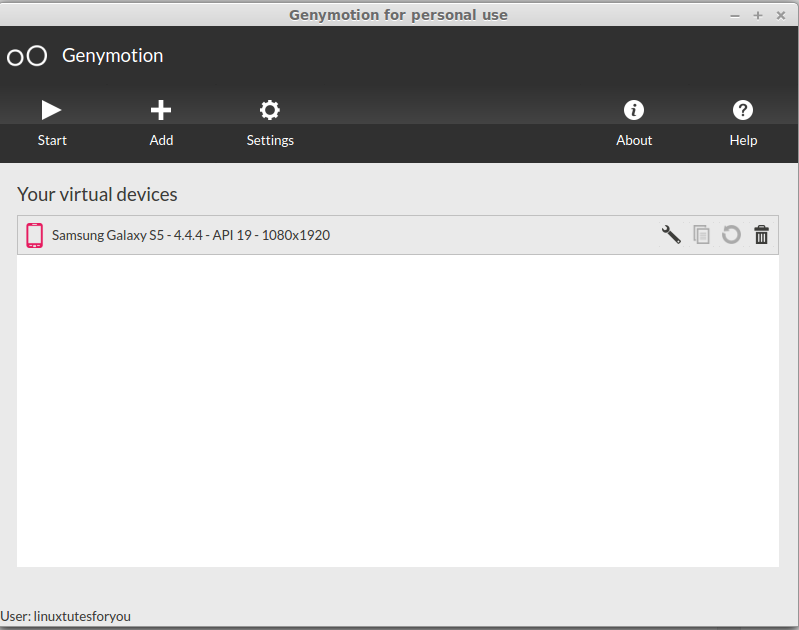The height and width of the screenshot is (630, 799).
Task: Open Settings via the gear icon
Action: [270, 110]
